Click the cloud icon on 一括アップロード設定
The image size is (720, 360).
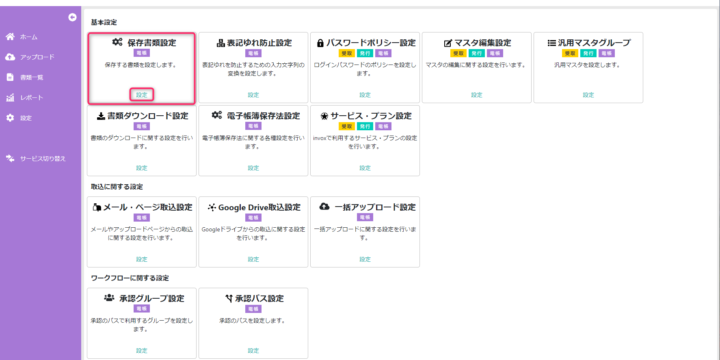tap(324, 207)
